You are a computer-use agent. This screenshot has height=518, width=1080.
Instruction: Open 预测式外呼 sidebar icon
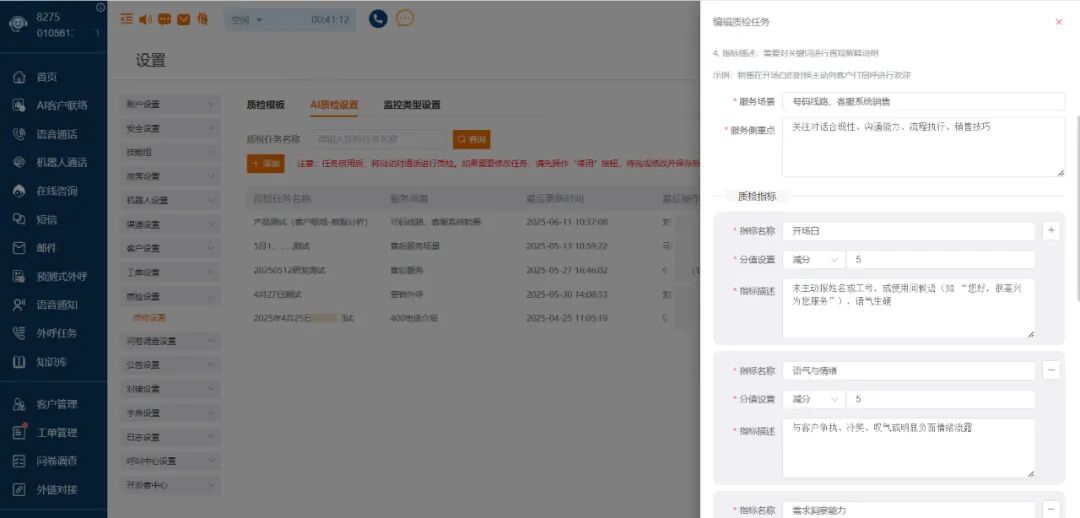click(x=19, y=276)
